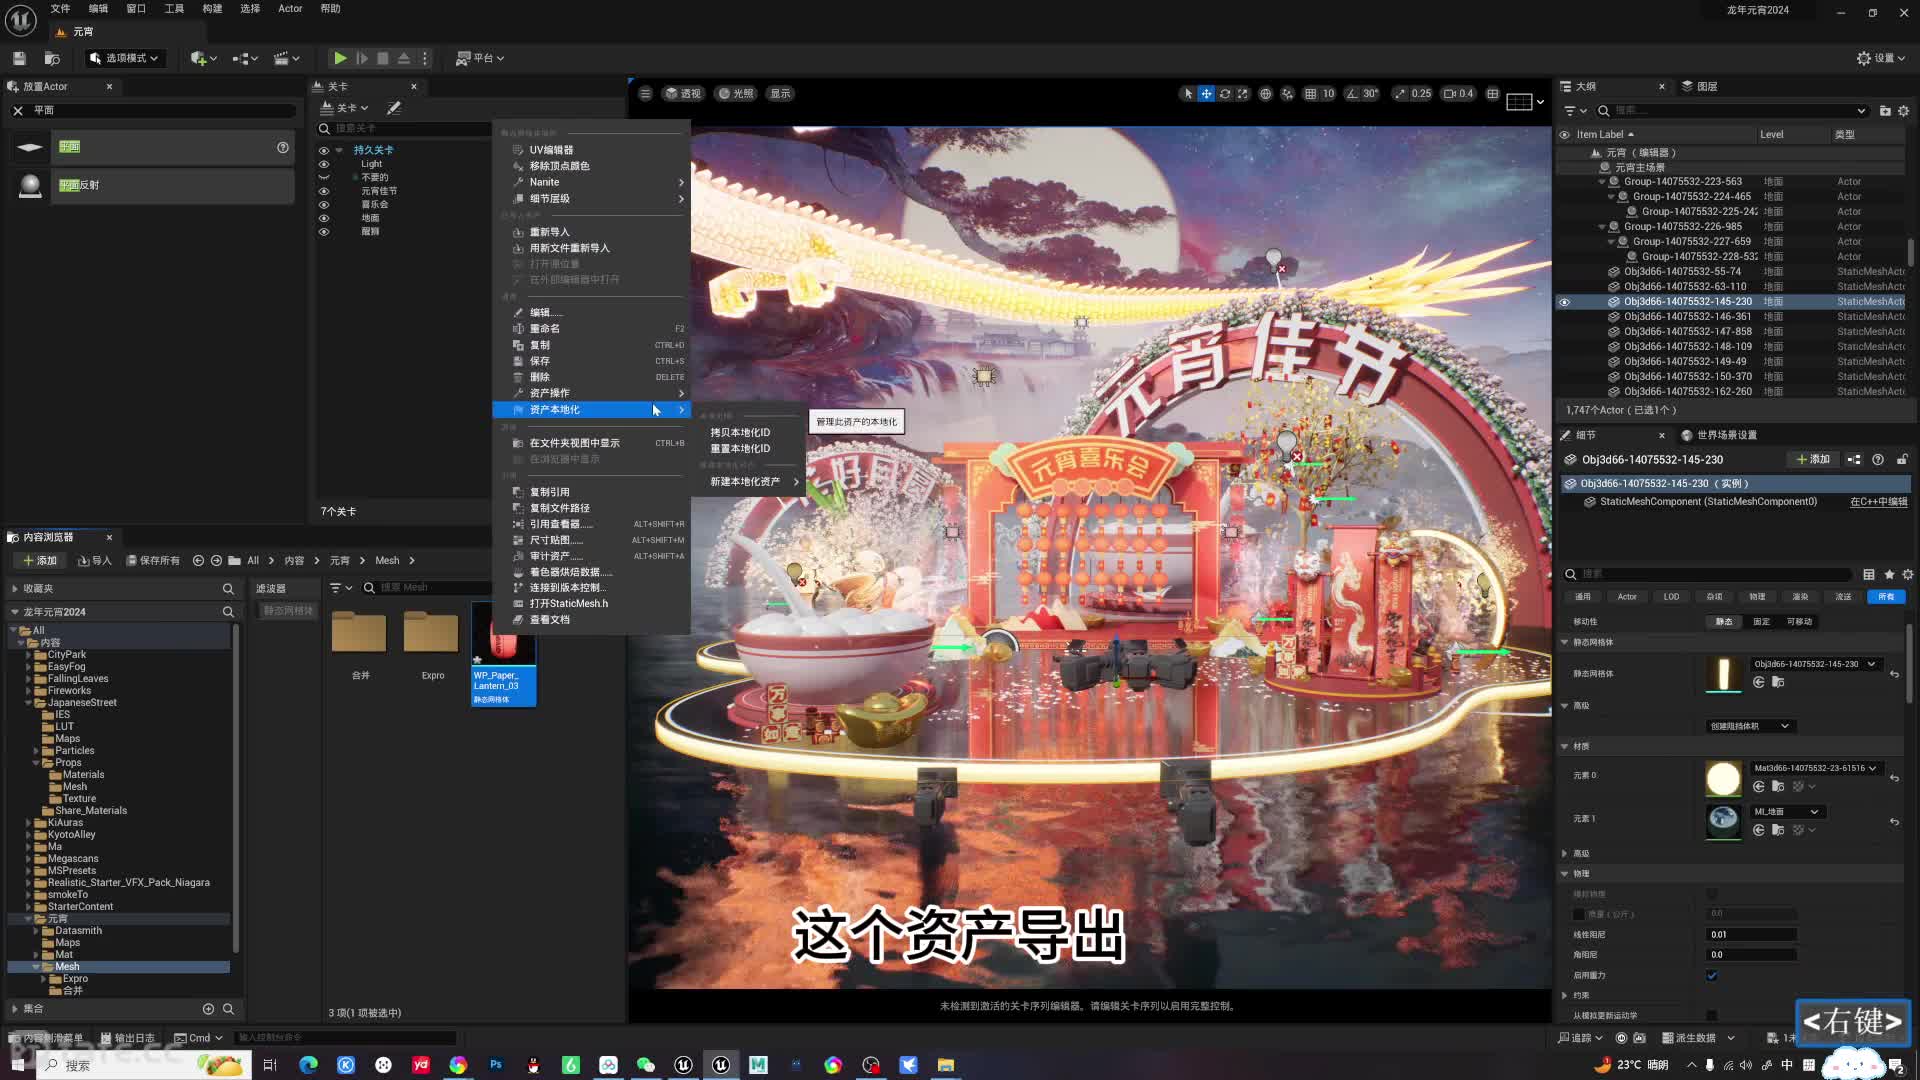Viewport: 1920px width, 1080px height.
Task: Open 元素 0 material dropdown Mat3d66
Action: click(x=1815, y=768)
